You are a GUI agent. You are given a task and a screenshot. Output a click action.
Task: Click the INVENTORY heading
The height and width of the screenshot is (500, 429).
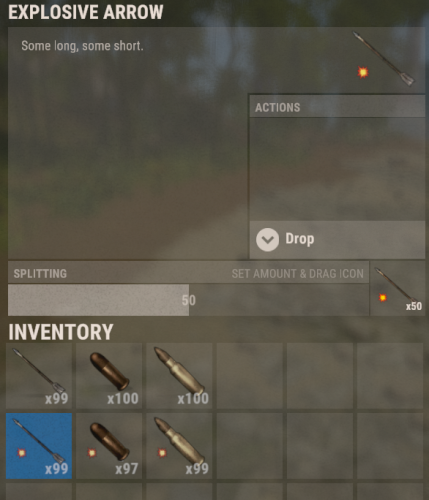61,332
